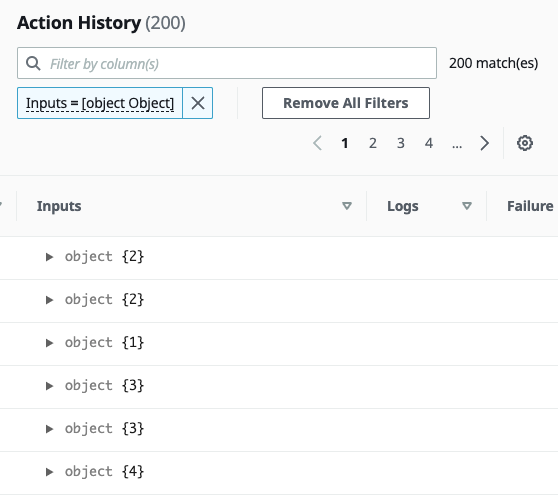The image size is (558, 504).
Task: Expand the object {4} row
Action: point(49,472)
